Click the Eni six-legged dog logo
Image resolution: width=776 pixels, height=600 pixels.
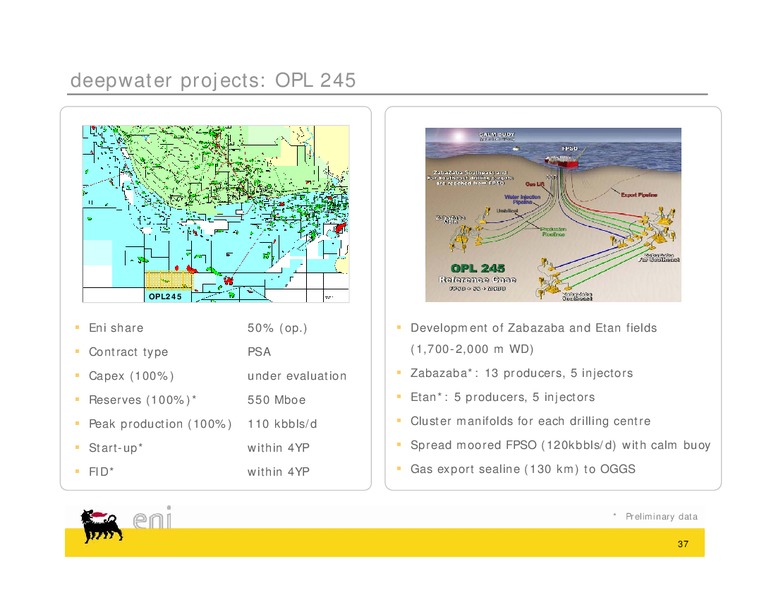[101, 526]
